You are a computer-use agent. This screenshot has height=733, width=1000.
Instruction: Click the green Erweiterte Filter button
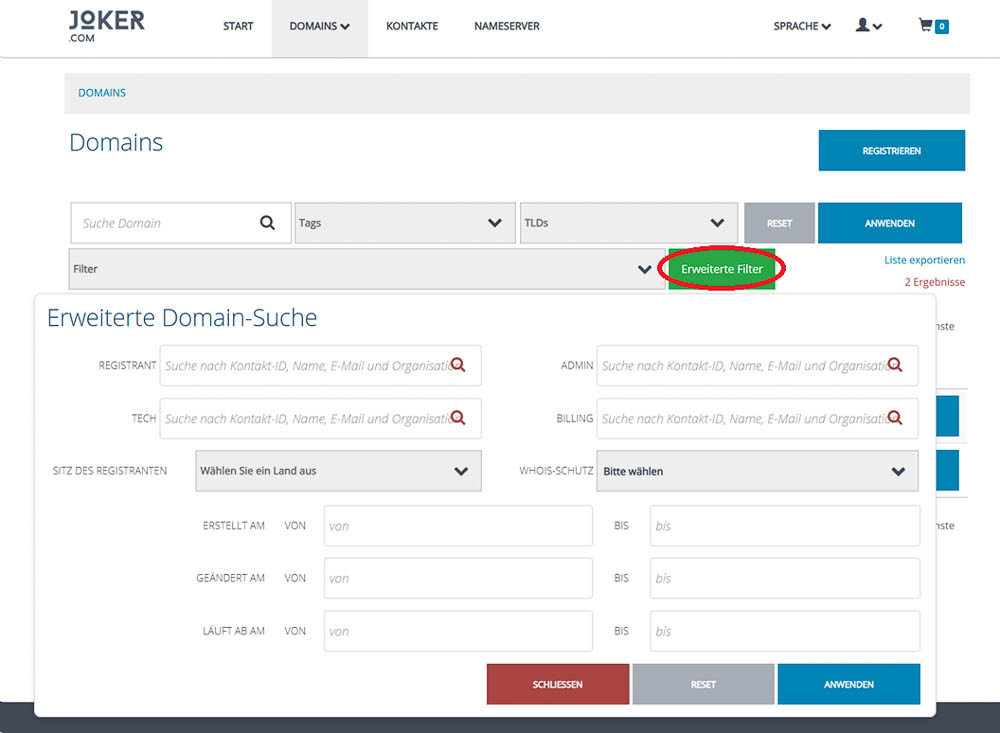coord(722,269)
